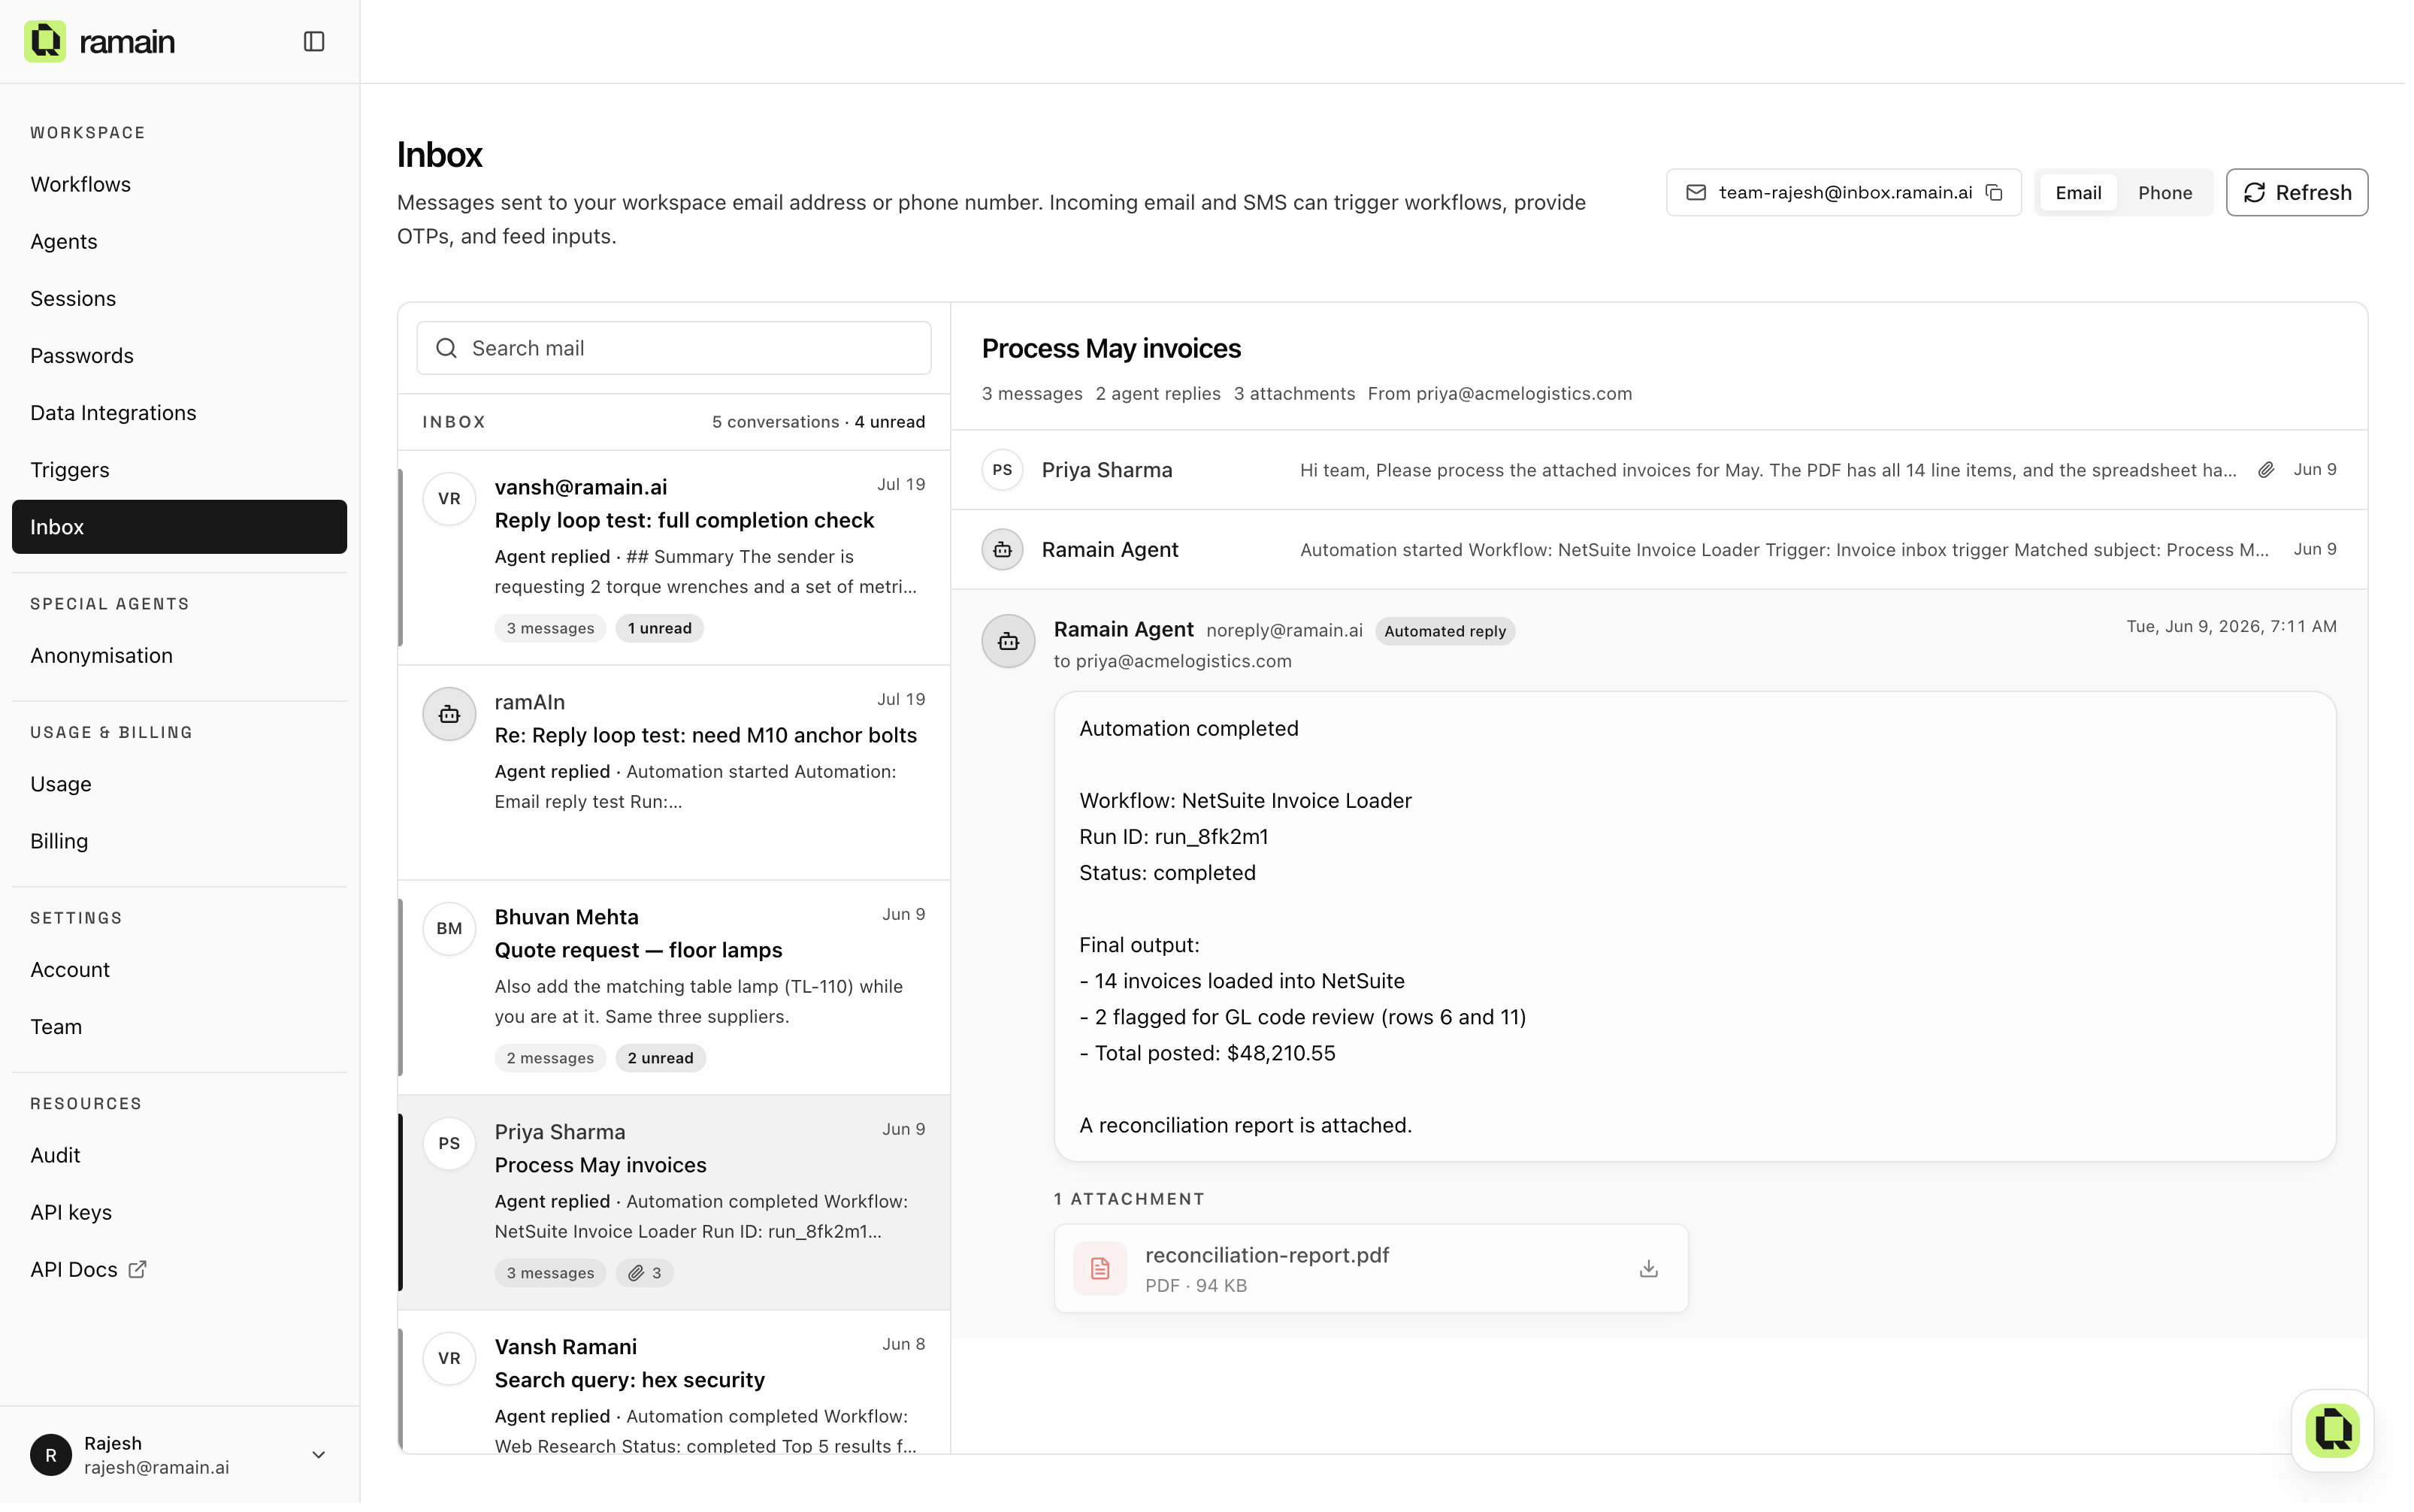Open Team settings
The width and height of the screenshot is (2414, 1512).
pyautogui.click(x=180, y=1027)
